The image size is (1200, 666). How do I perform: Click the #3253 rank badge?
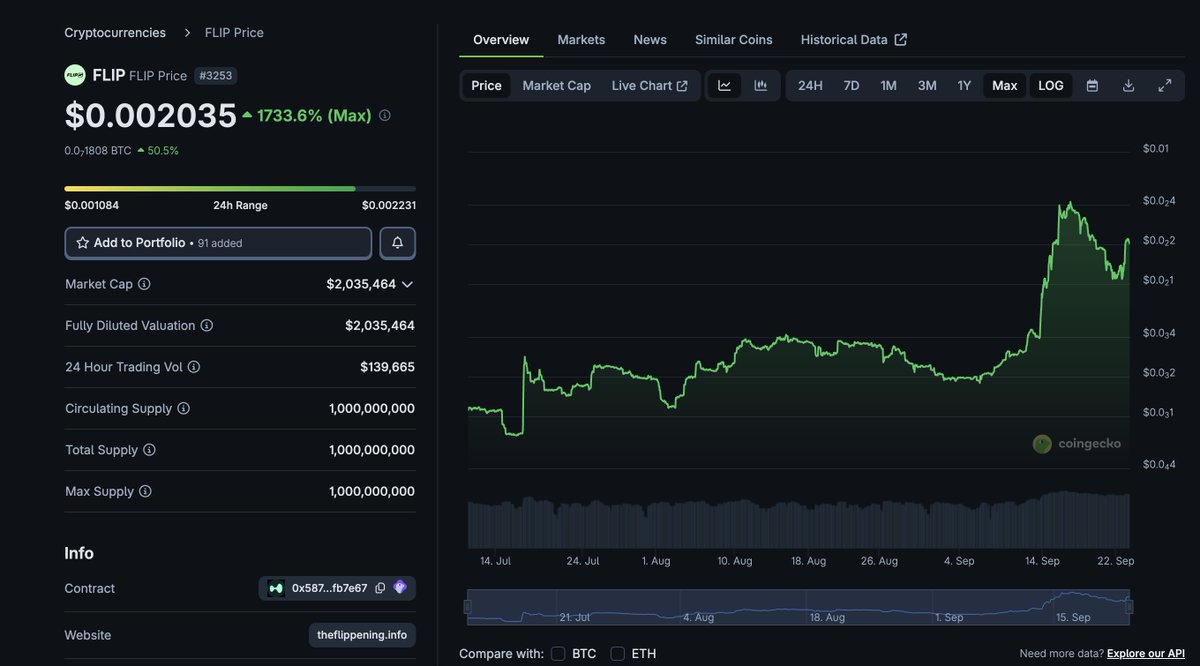click(216, 75)
